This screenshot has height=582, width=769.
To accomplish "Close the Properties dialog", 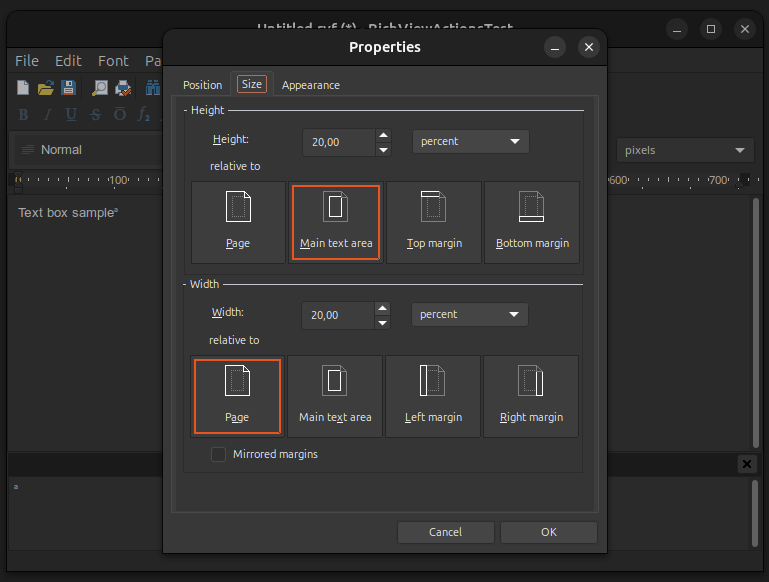I will (589, 47).
